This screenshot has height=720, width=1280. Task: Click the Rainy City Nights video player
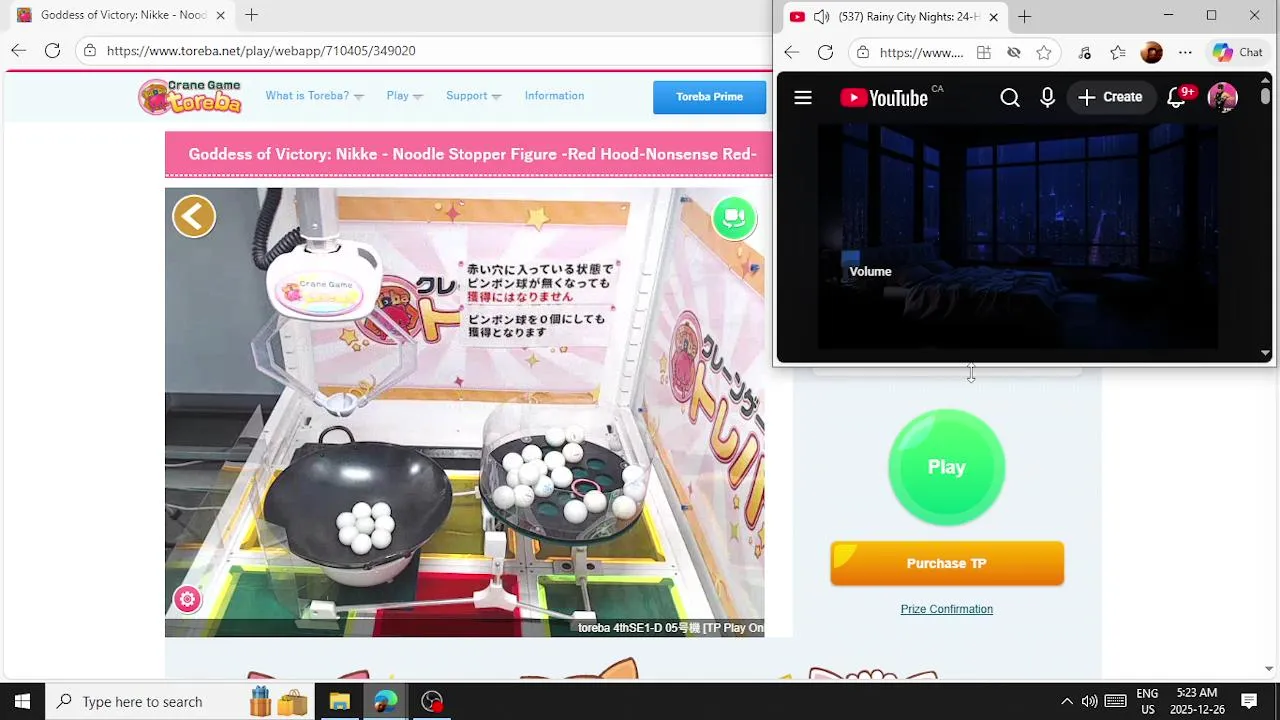tap(1018, 236)
